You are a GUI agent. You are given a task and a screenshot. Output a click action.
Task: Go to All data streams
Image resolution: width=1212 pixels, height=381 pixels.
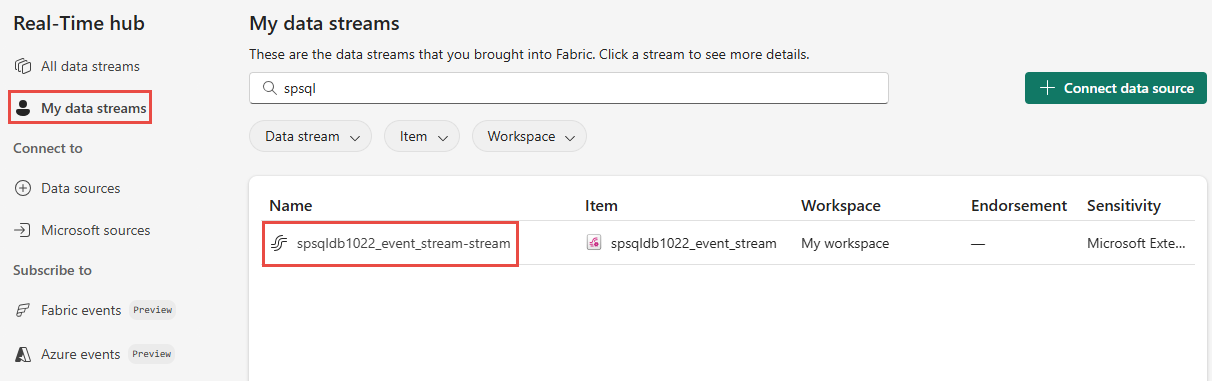(90, 66)
